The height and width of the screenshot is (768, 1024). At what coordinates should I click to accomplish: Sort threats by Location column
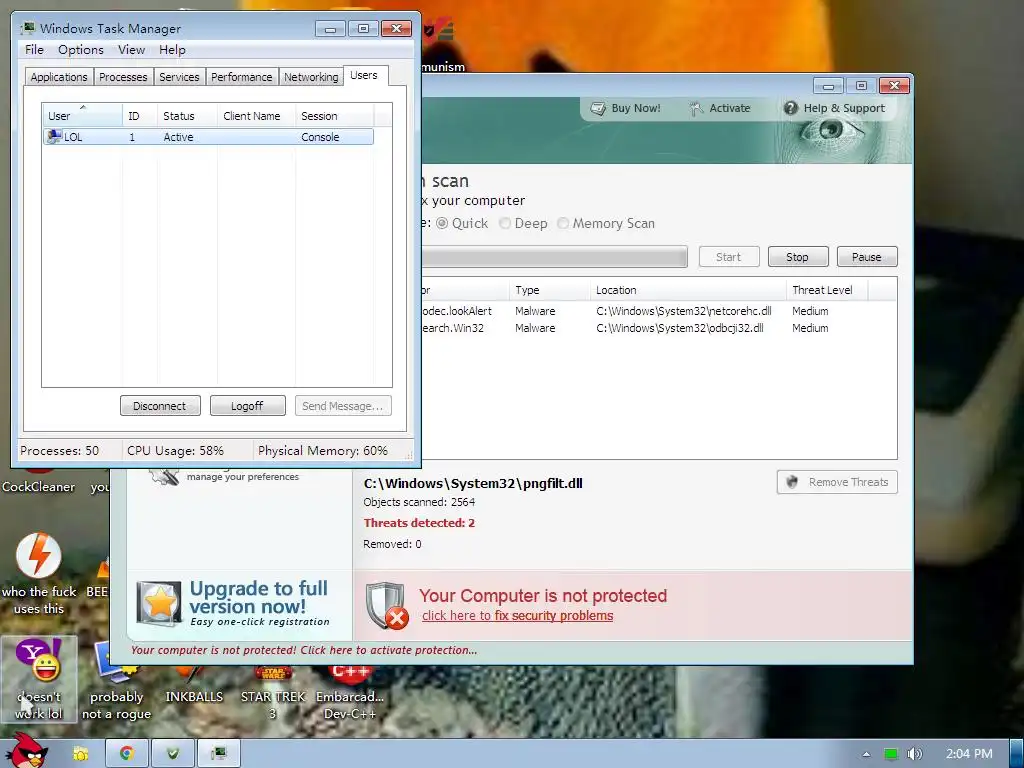[x=688, y=290]
